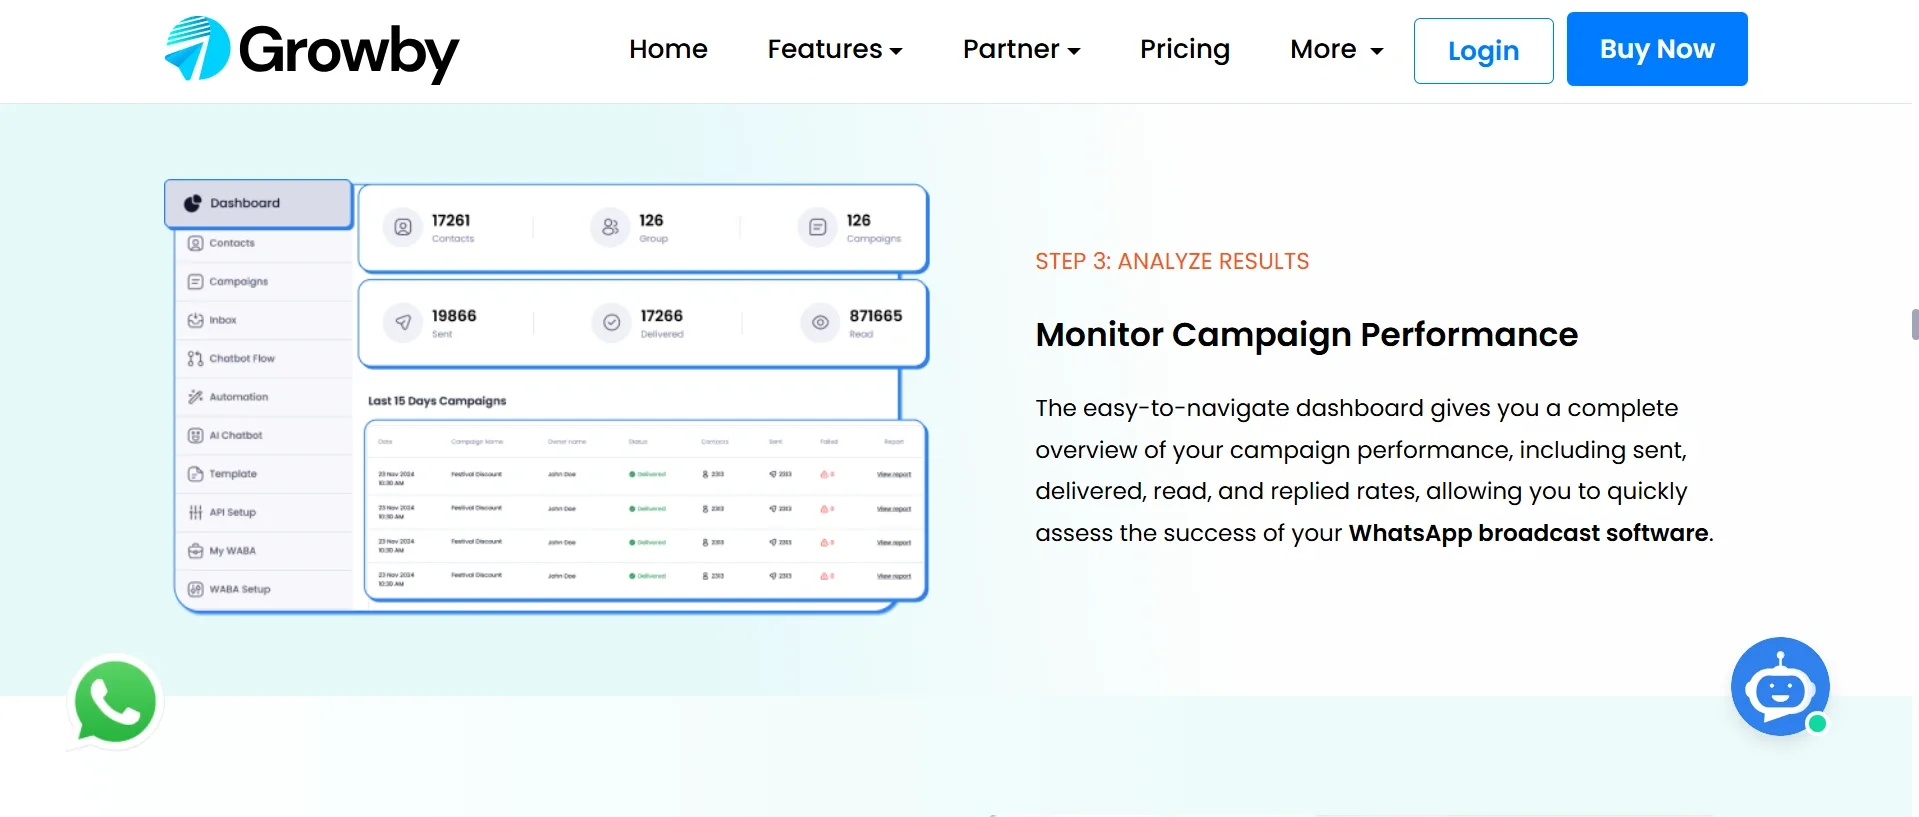
Task: Click the WhatsApp broadcast software link
Action: click(x=1527, y=533)
